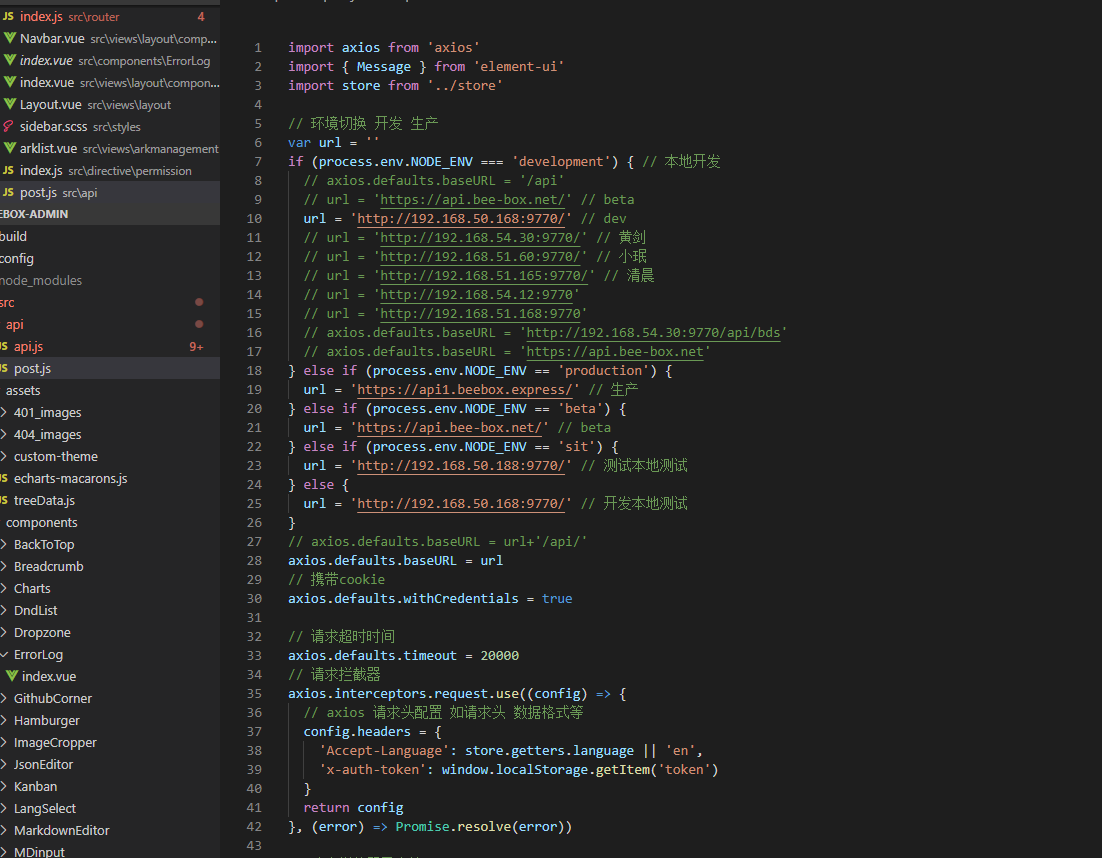
Task: Click the Vue icon beside Layout.vue
Action: tap(9, 105)
